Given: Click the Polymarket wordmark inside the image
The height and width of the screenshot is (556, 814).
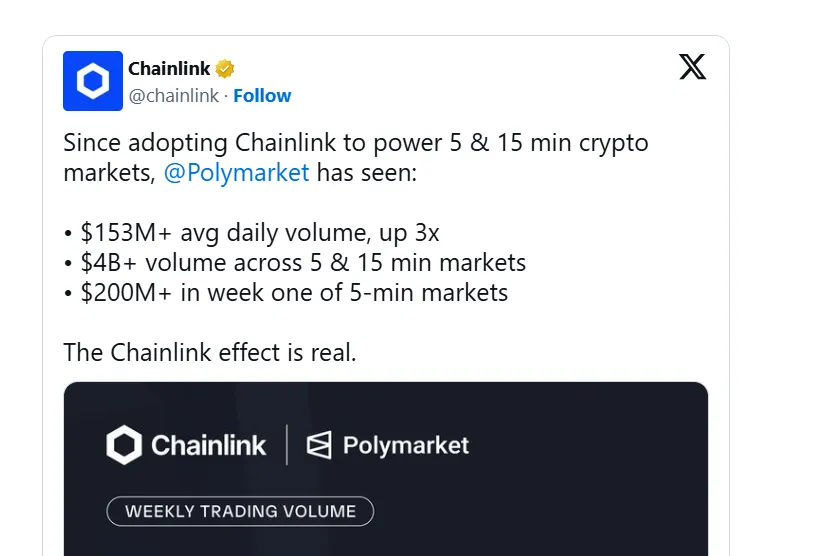Looking at the screenshot, I should pos(406,445).
